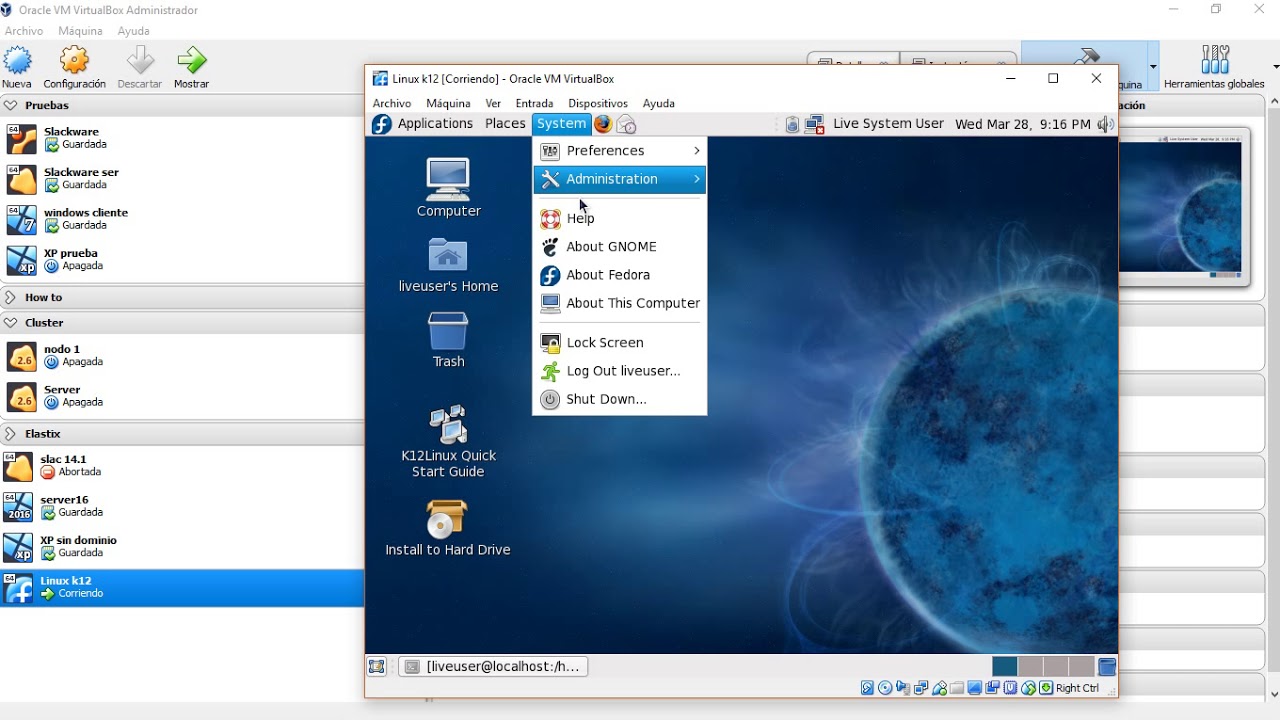Select About This Computer entry
The height and width of the screenshot is (720, 1280).
619,303
